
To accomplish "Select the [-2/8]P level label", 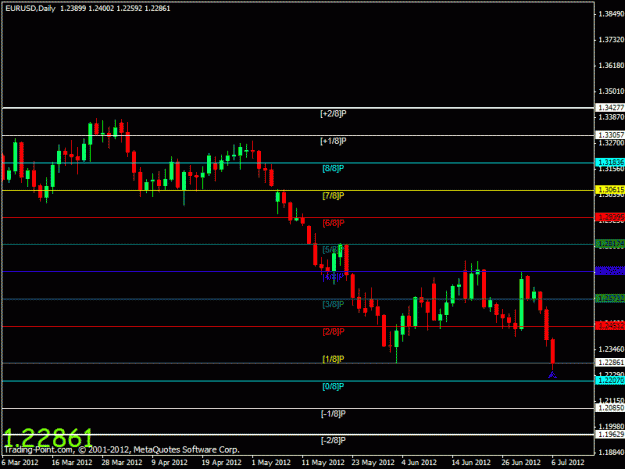I will point(333,441).
